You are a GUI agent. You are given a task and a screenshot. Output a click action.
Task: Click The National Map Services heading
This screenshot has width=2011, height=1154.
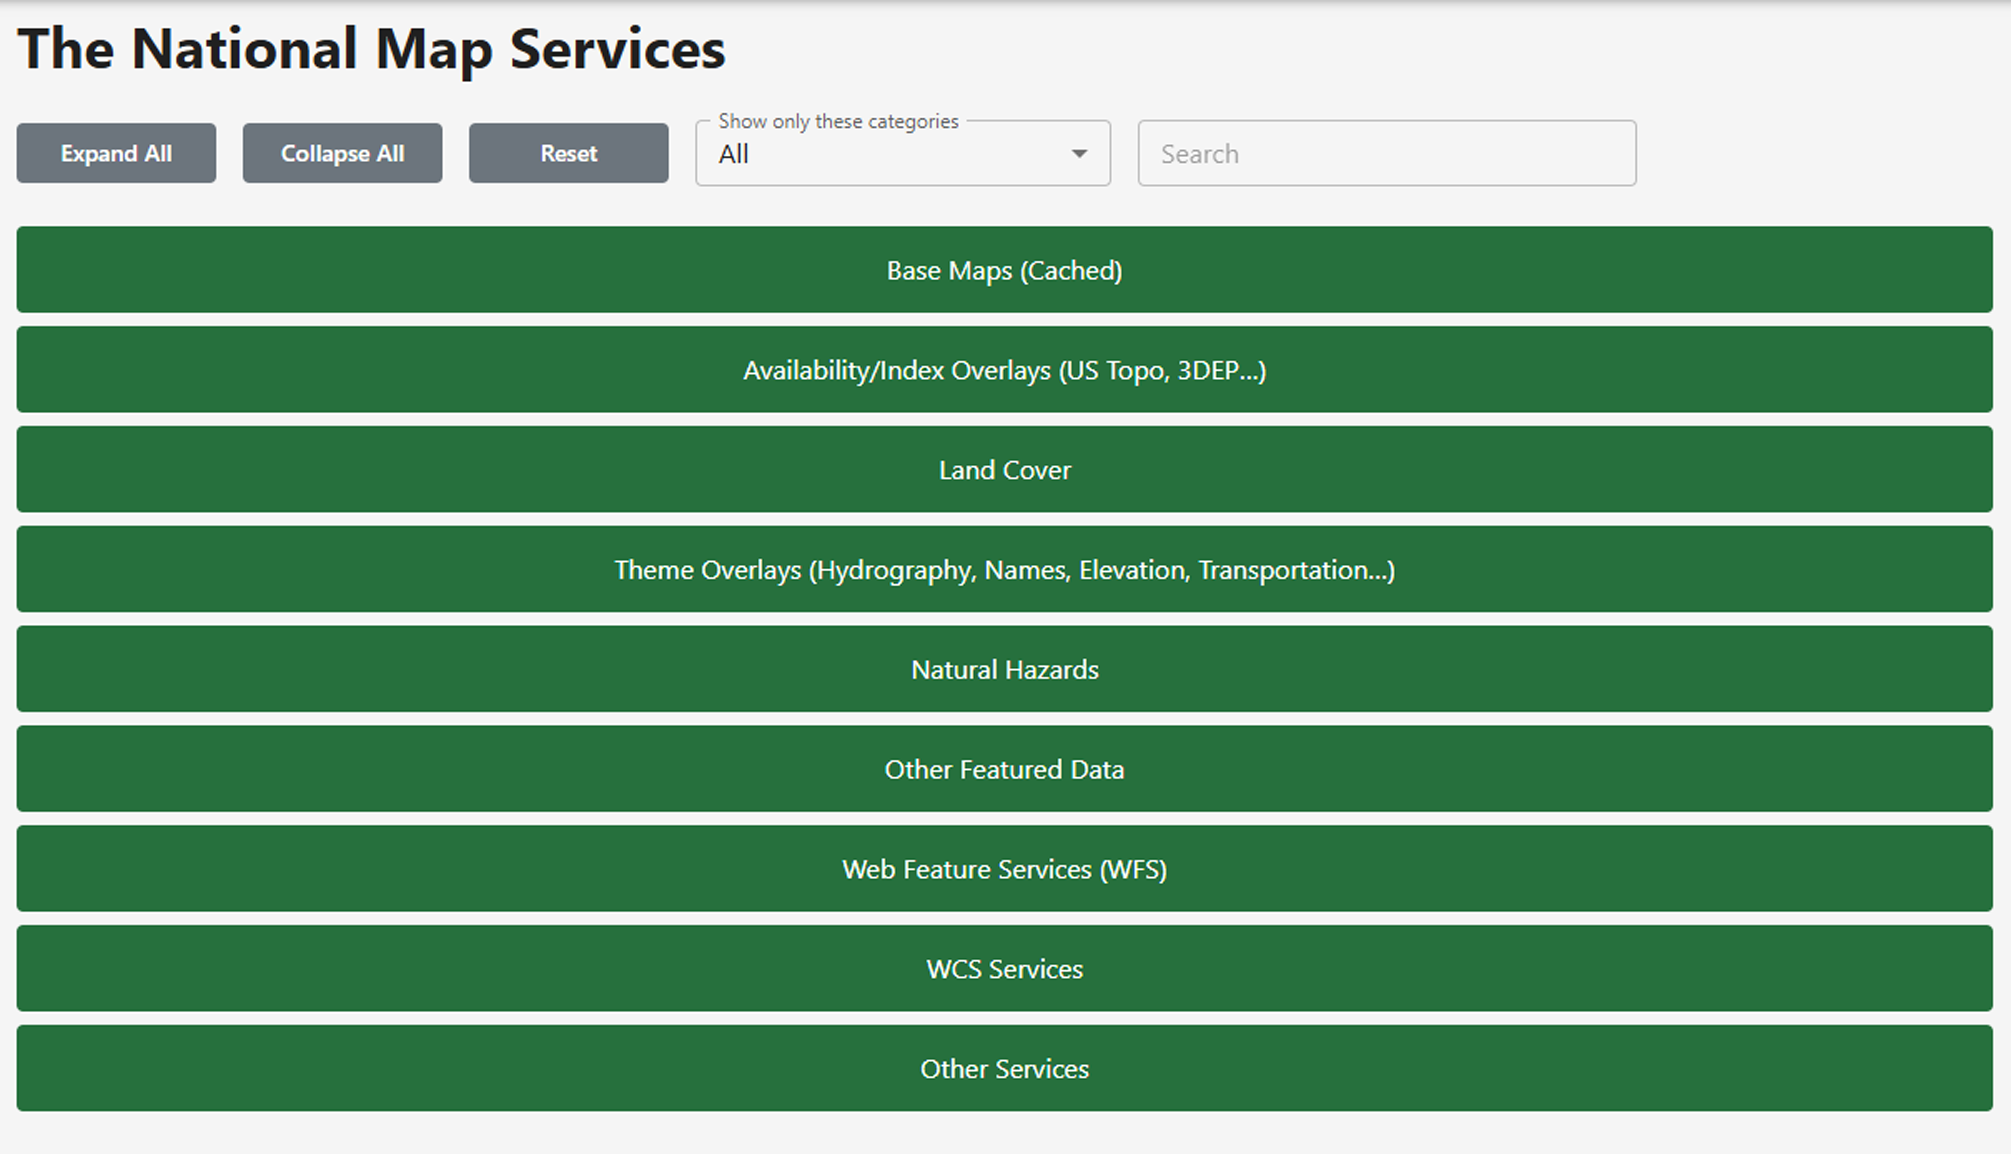(371, 49)
